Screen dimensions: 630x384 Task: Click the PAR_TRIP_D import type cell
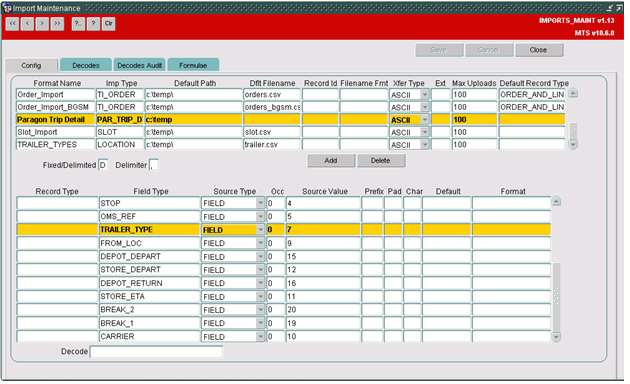pos(119,120)
